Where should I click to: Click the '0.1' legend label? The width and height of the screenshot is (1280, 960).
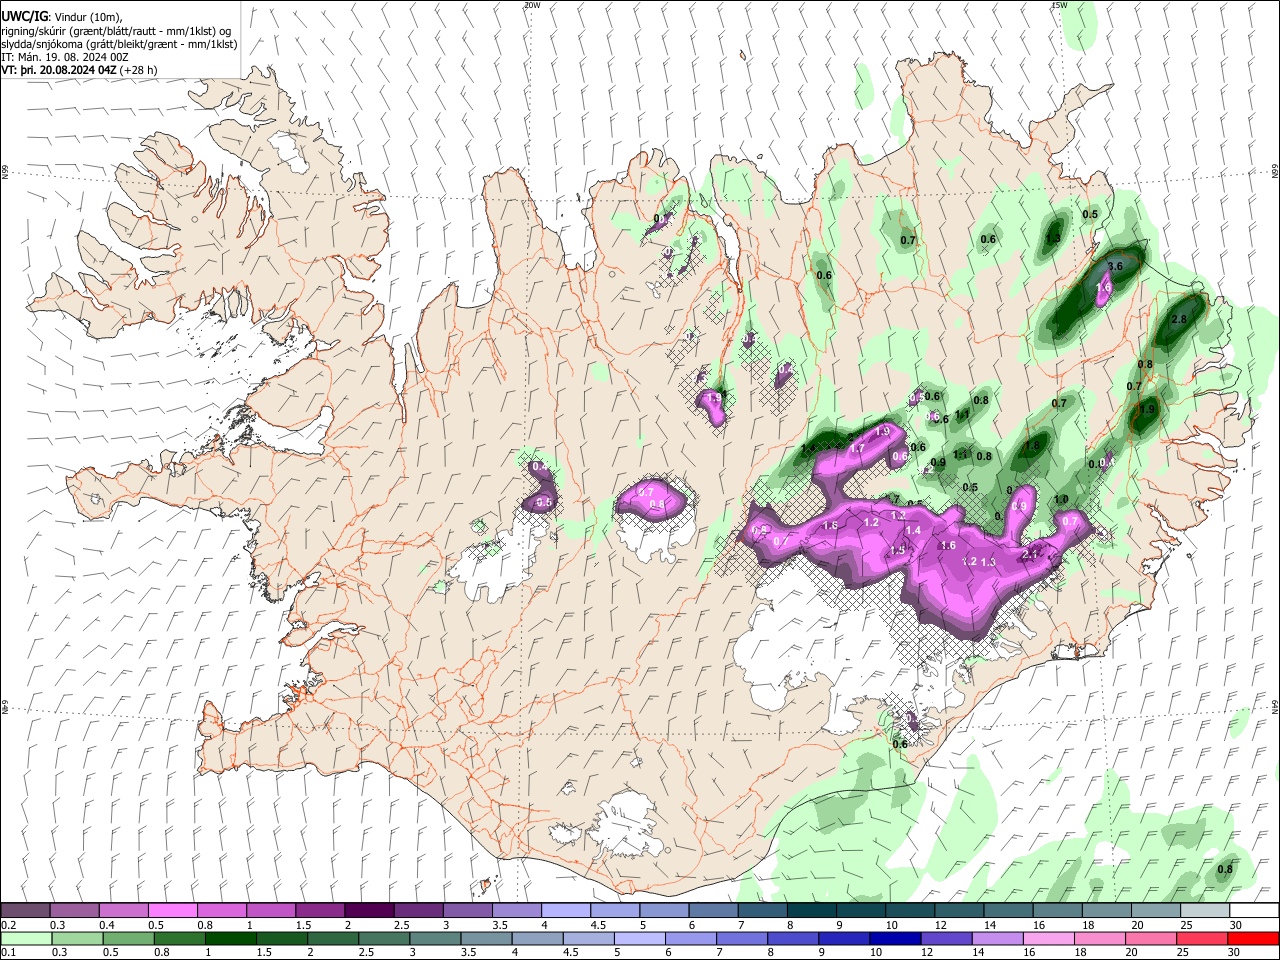click(x=7, y=953)
